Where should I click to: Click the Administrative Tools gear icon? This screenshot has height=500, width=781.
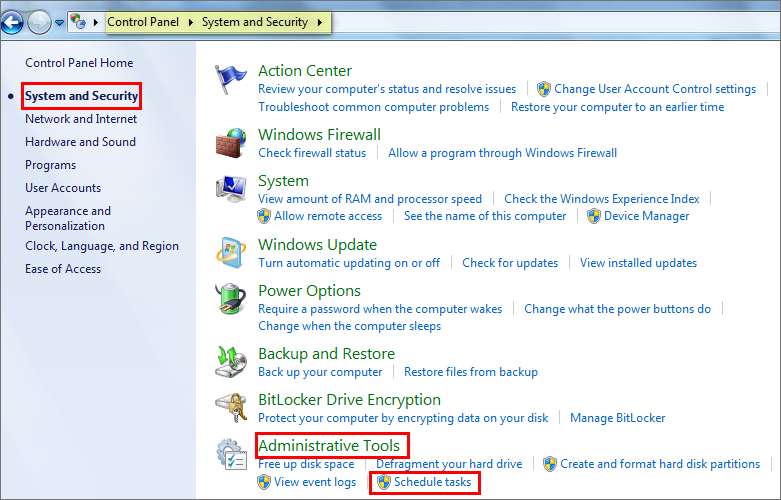[x=231, y=454]
